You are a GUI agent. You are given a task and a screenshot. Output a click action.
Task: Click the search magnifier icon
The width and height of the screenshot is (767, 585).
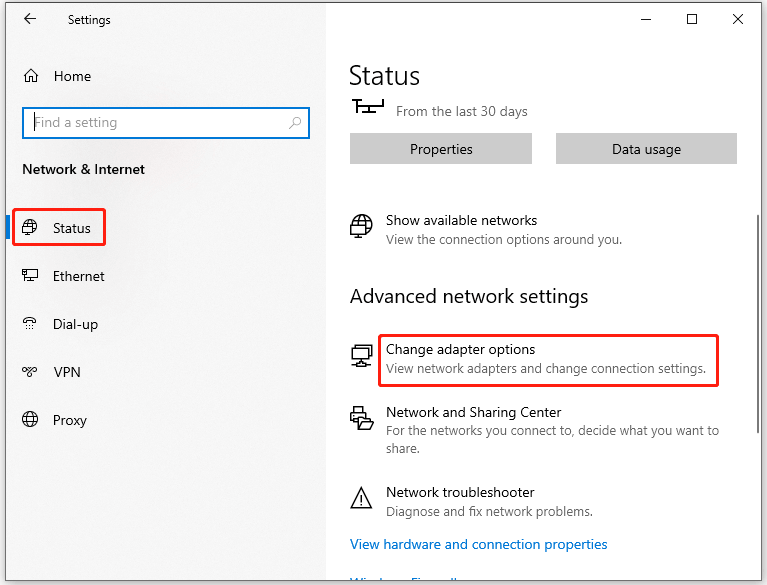(x=295, y=123)
